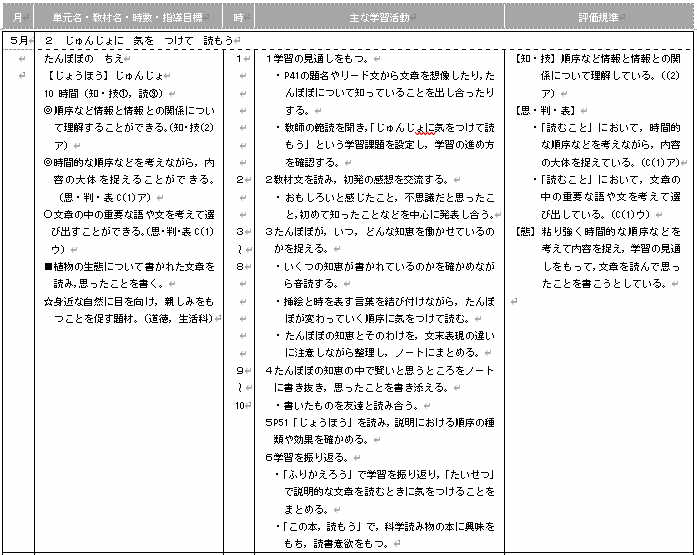Click line '・たんぽぽの知恵とそのわけを'

(385, 335)
